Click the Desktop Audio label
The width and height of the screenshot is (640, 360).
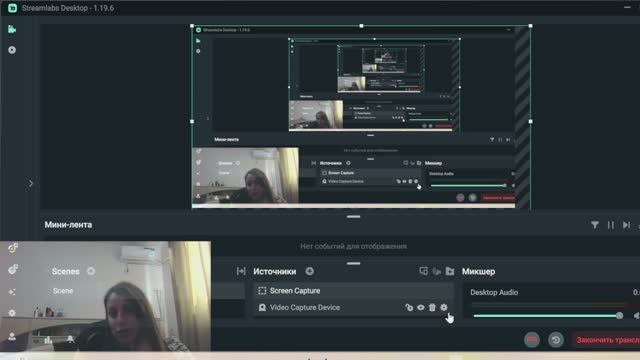494,292
